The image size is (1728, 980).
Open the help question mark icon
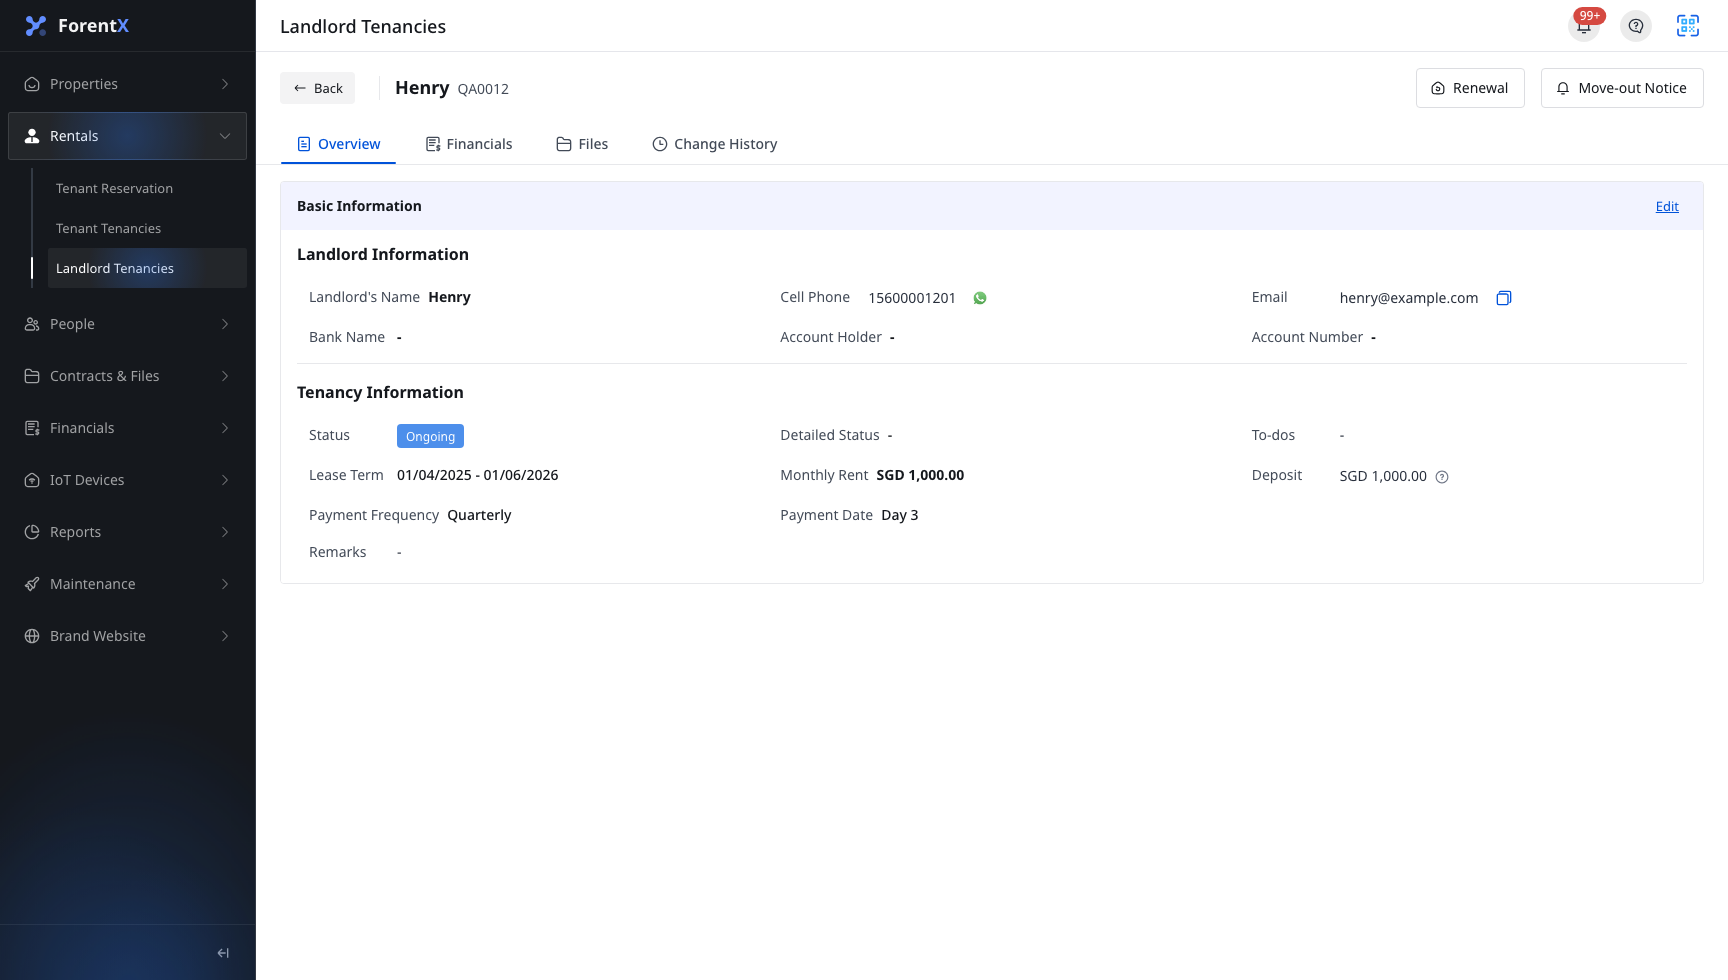tap(1636, 26)
